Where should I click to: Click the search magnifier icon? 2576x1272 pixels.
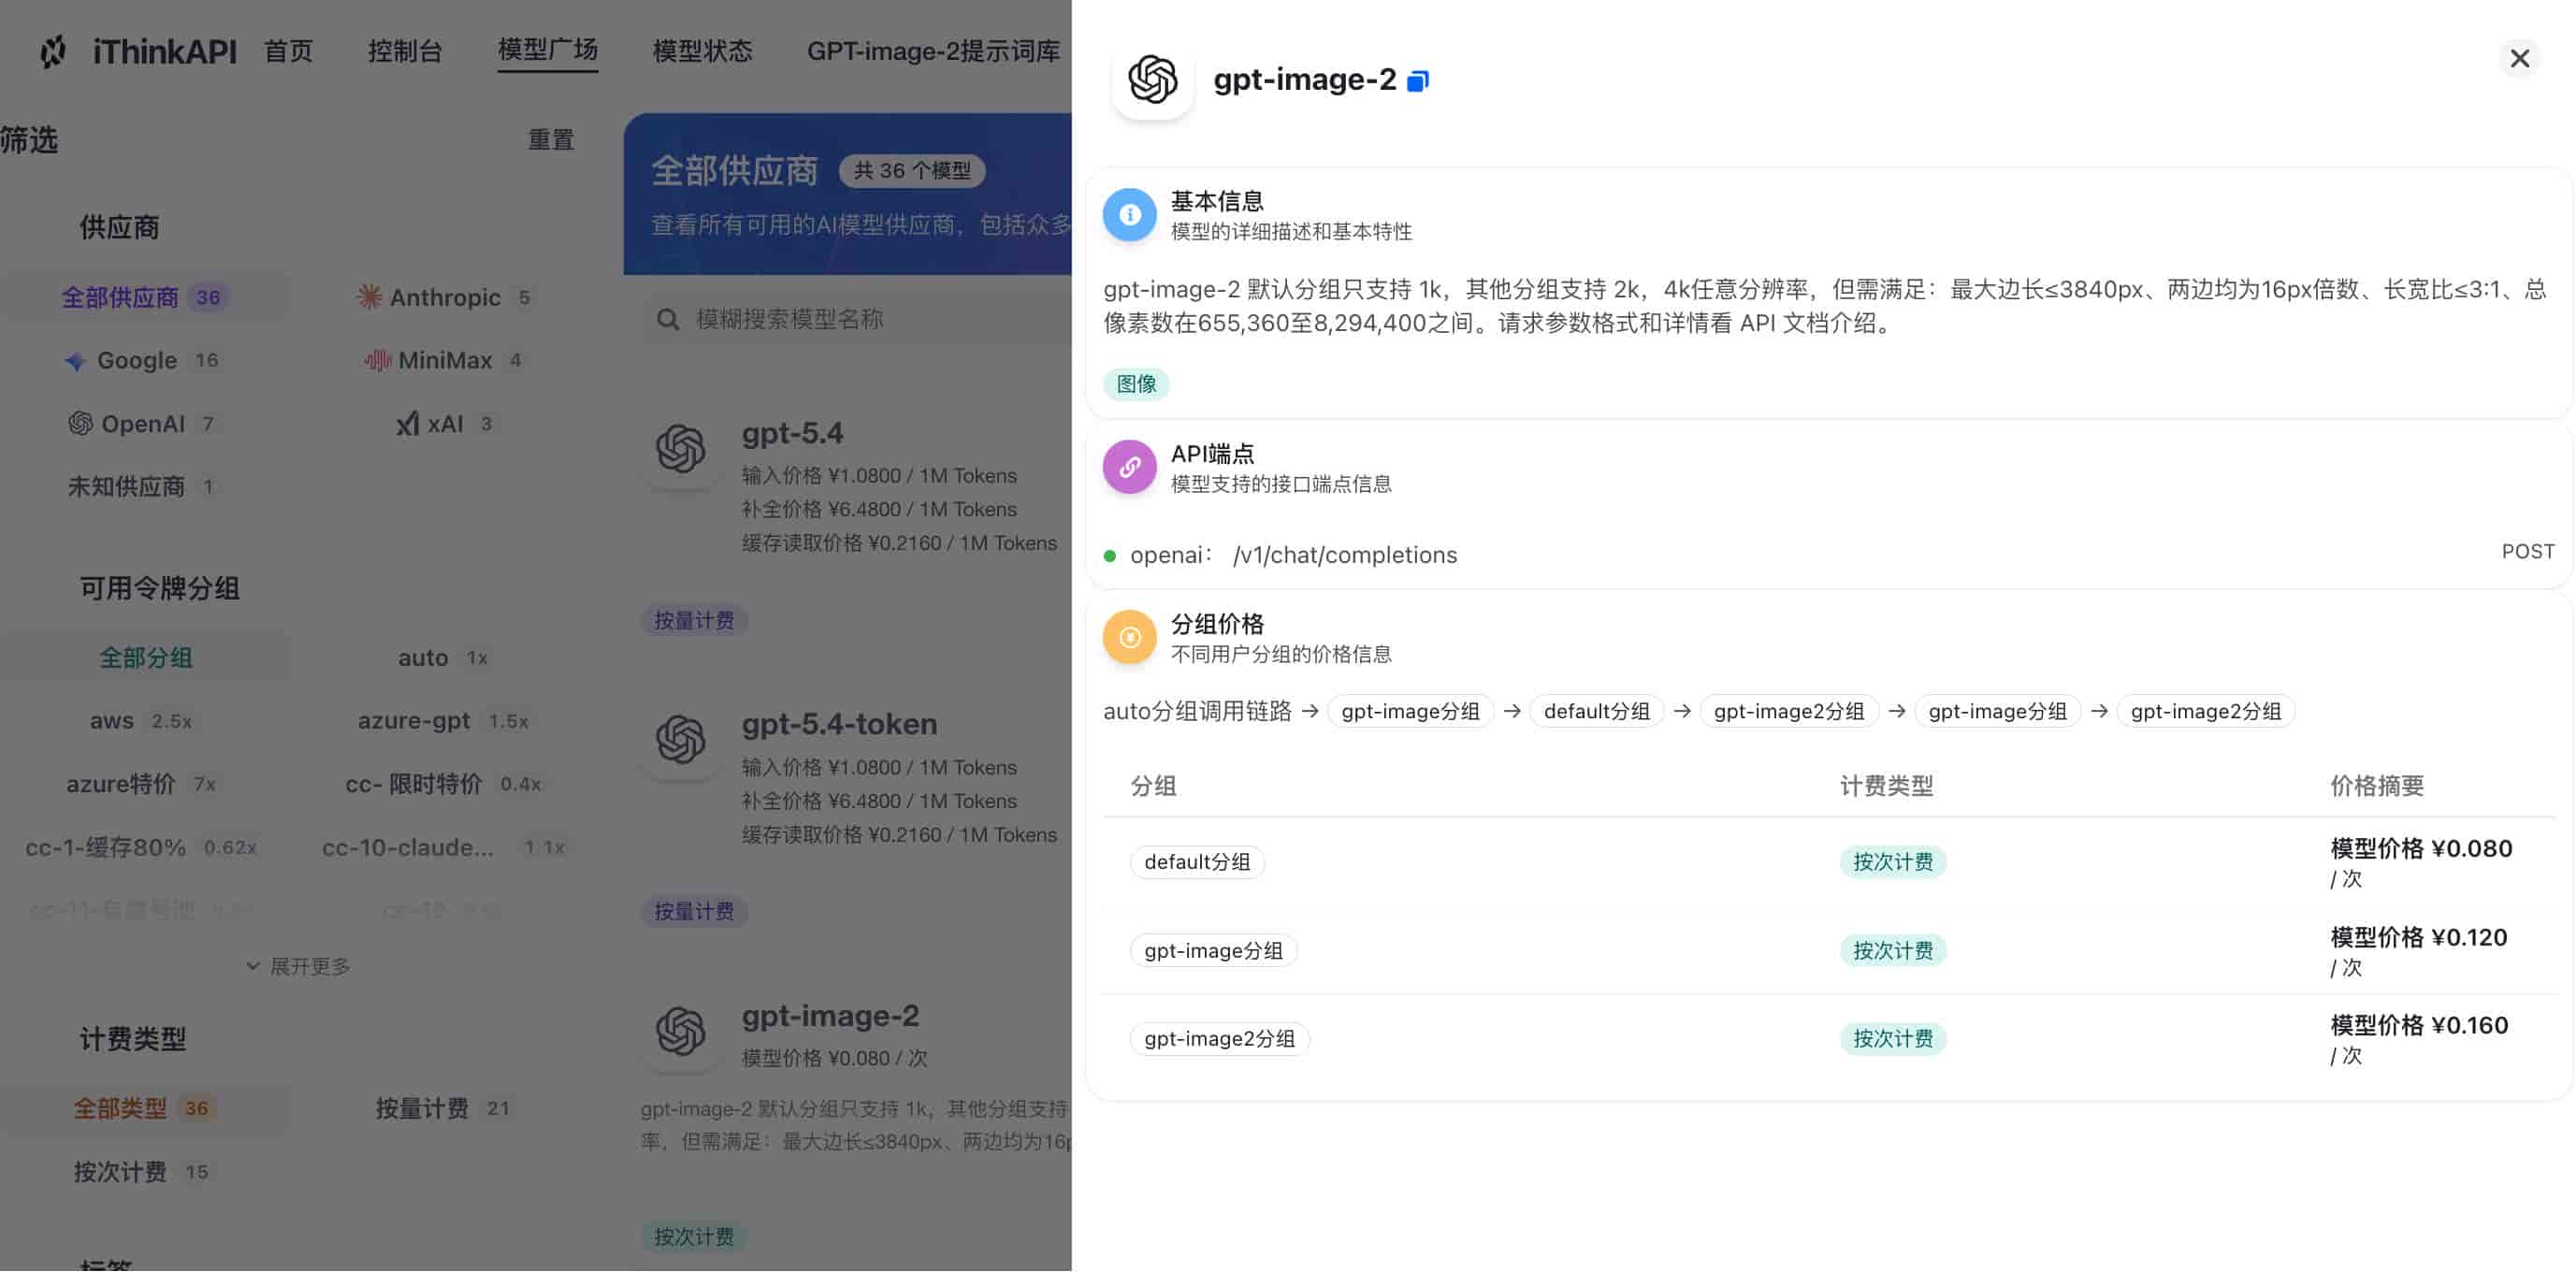click(x=668, y=319)
